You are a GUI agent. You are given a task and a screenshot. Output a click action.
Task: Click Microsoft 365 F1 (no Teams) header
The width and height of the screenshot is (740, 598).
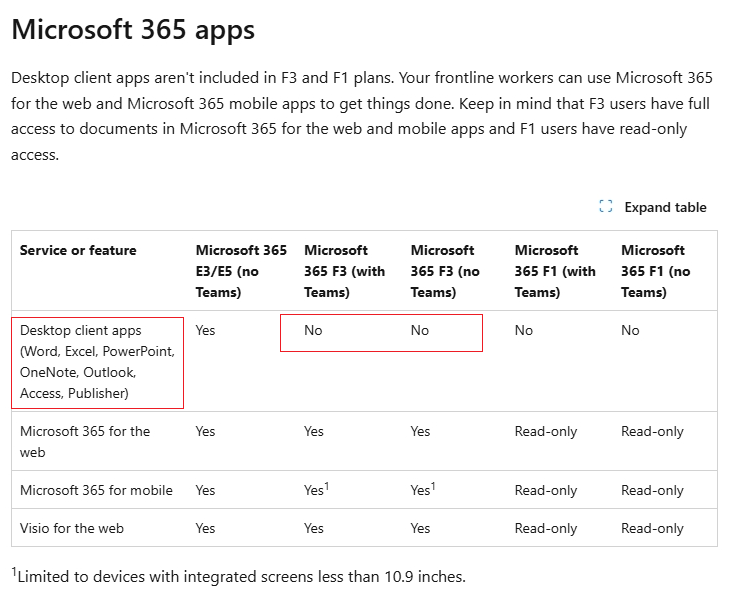[x=656, y=271]
